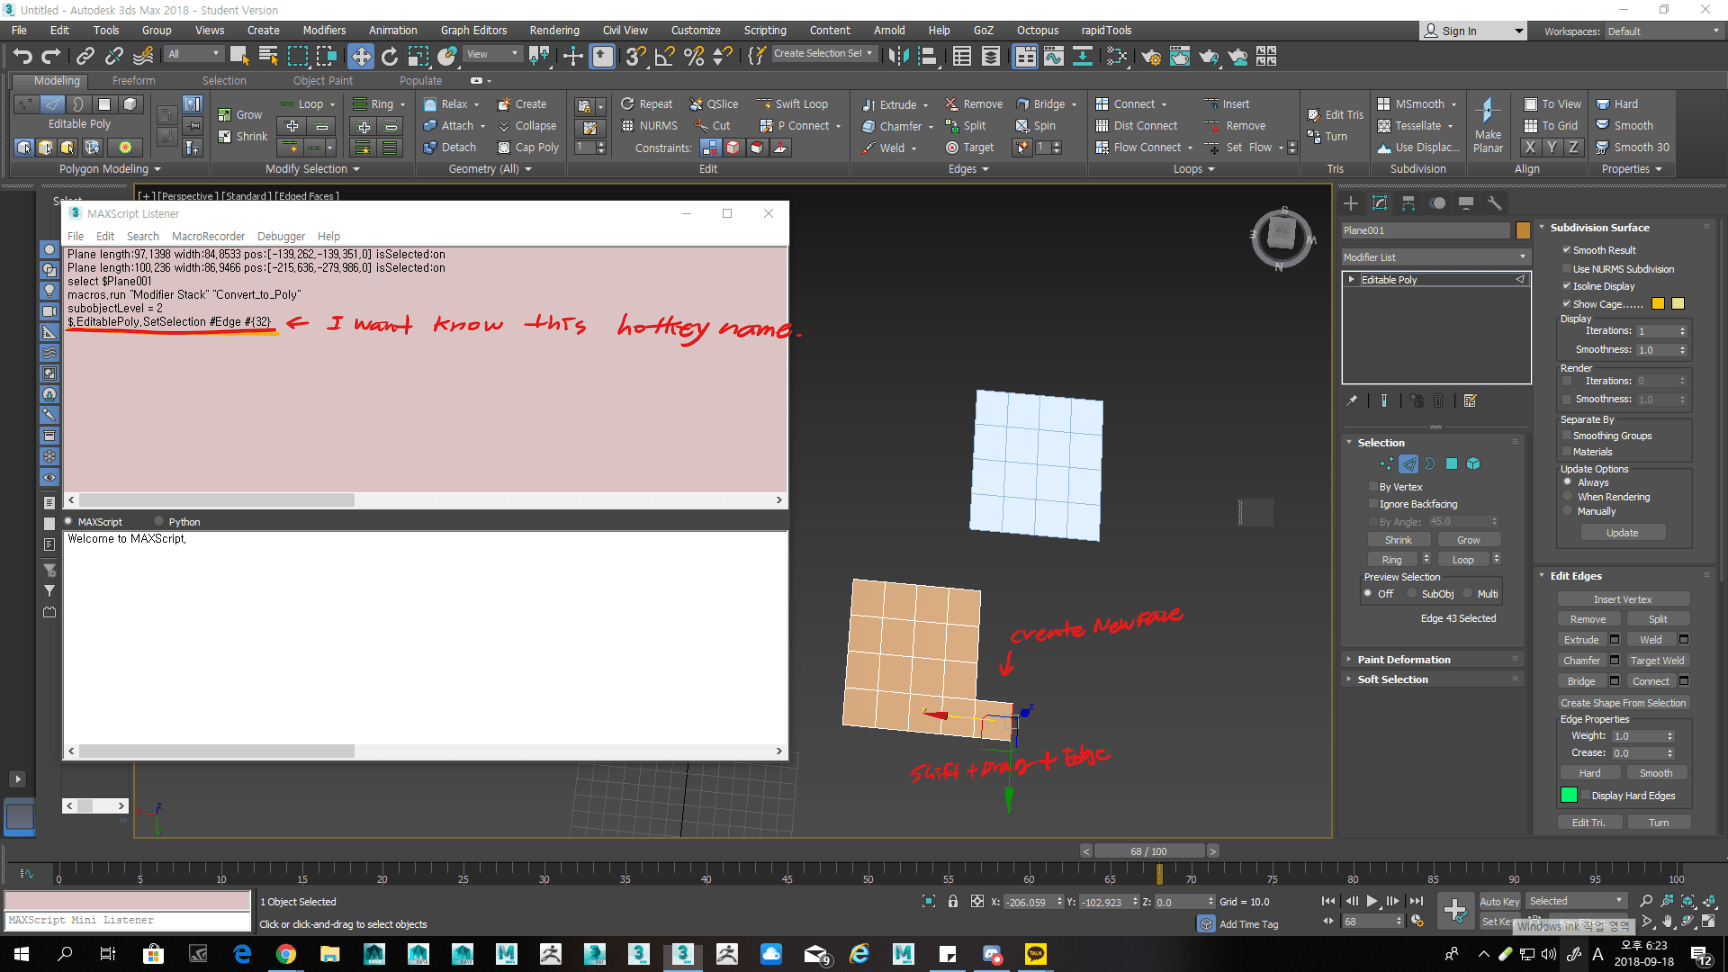1728x972 pixels.
Task: Open the Select by Name dialog
Action: point(269,56)
